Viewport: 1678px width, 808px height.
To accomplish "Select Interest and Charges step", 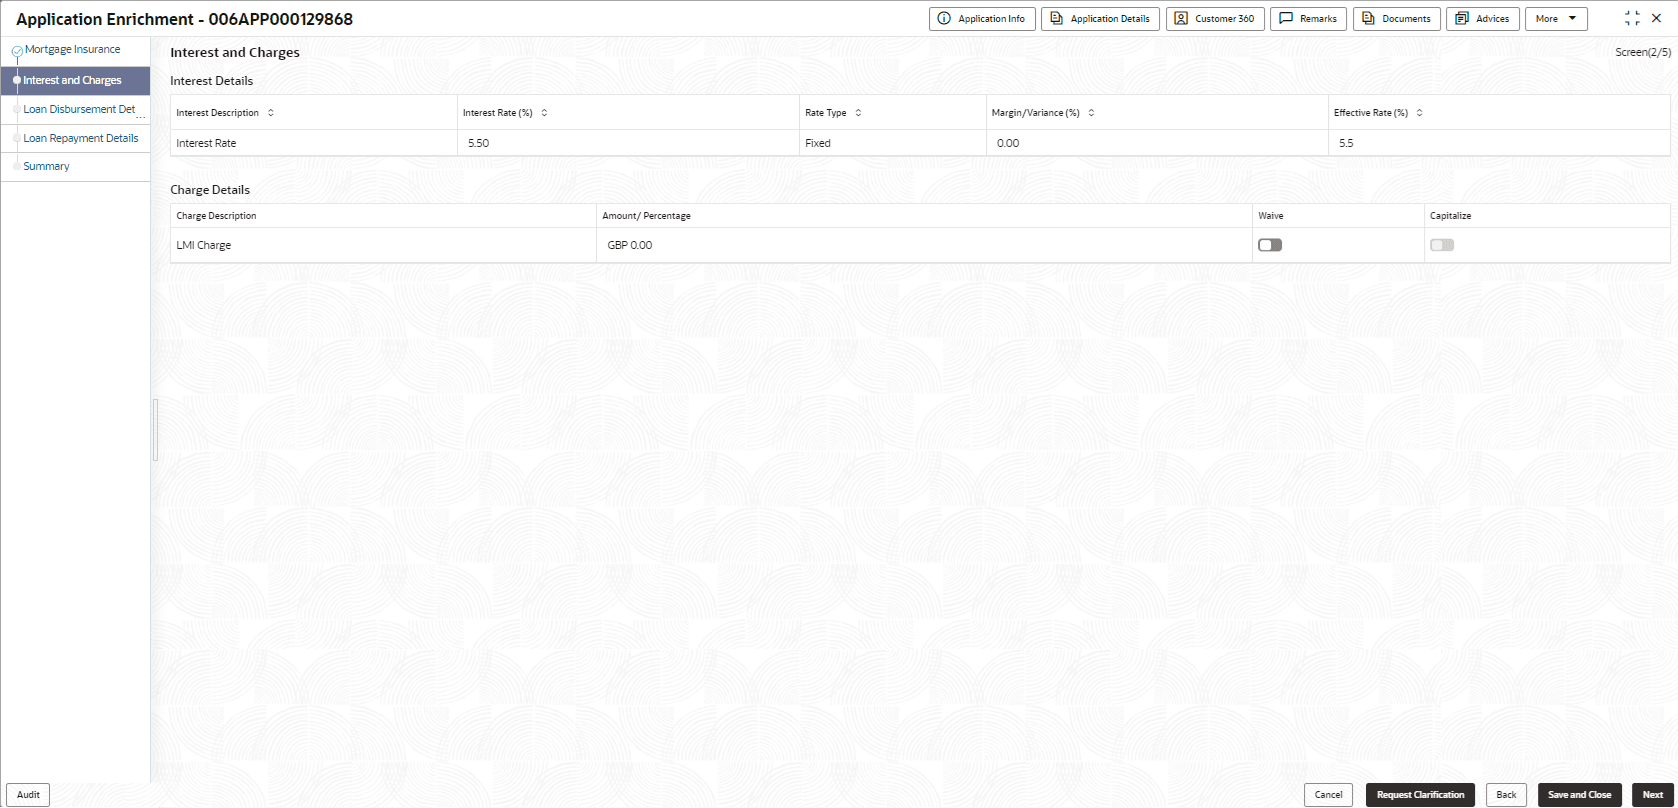I will click(x=75, y=80).
